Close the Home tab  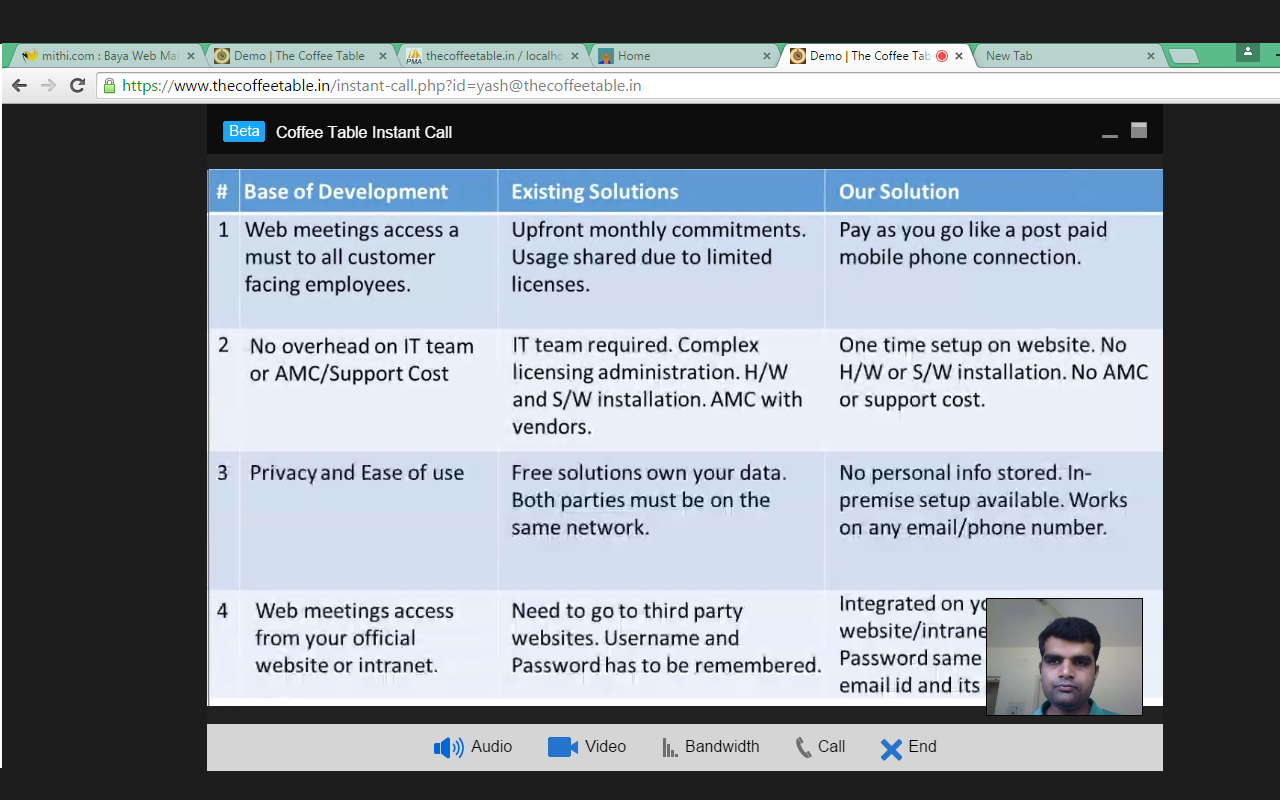pyautogui.click(x=767, y=56)
